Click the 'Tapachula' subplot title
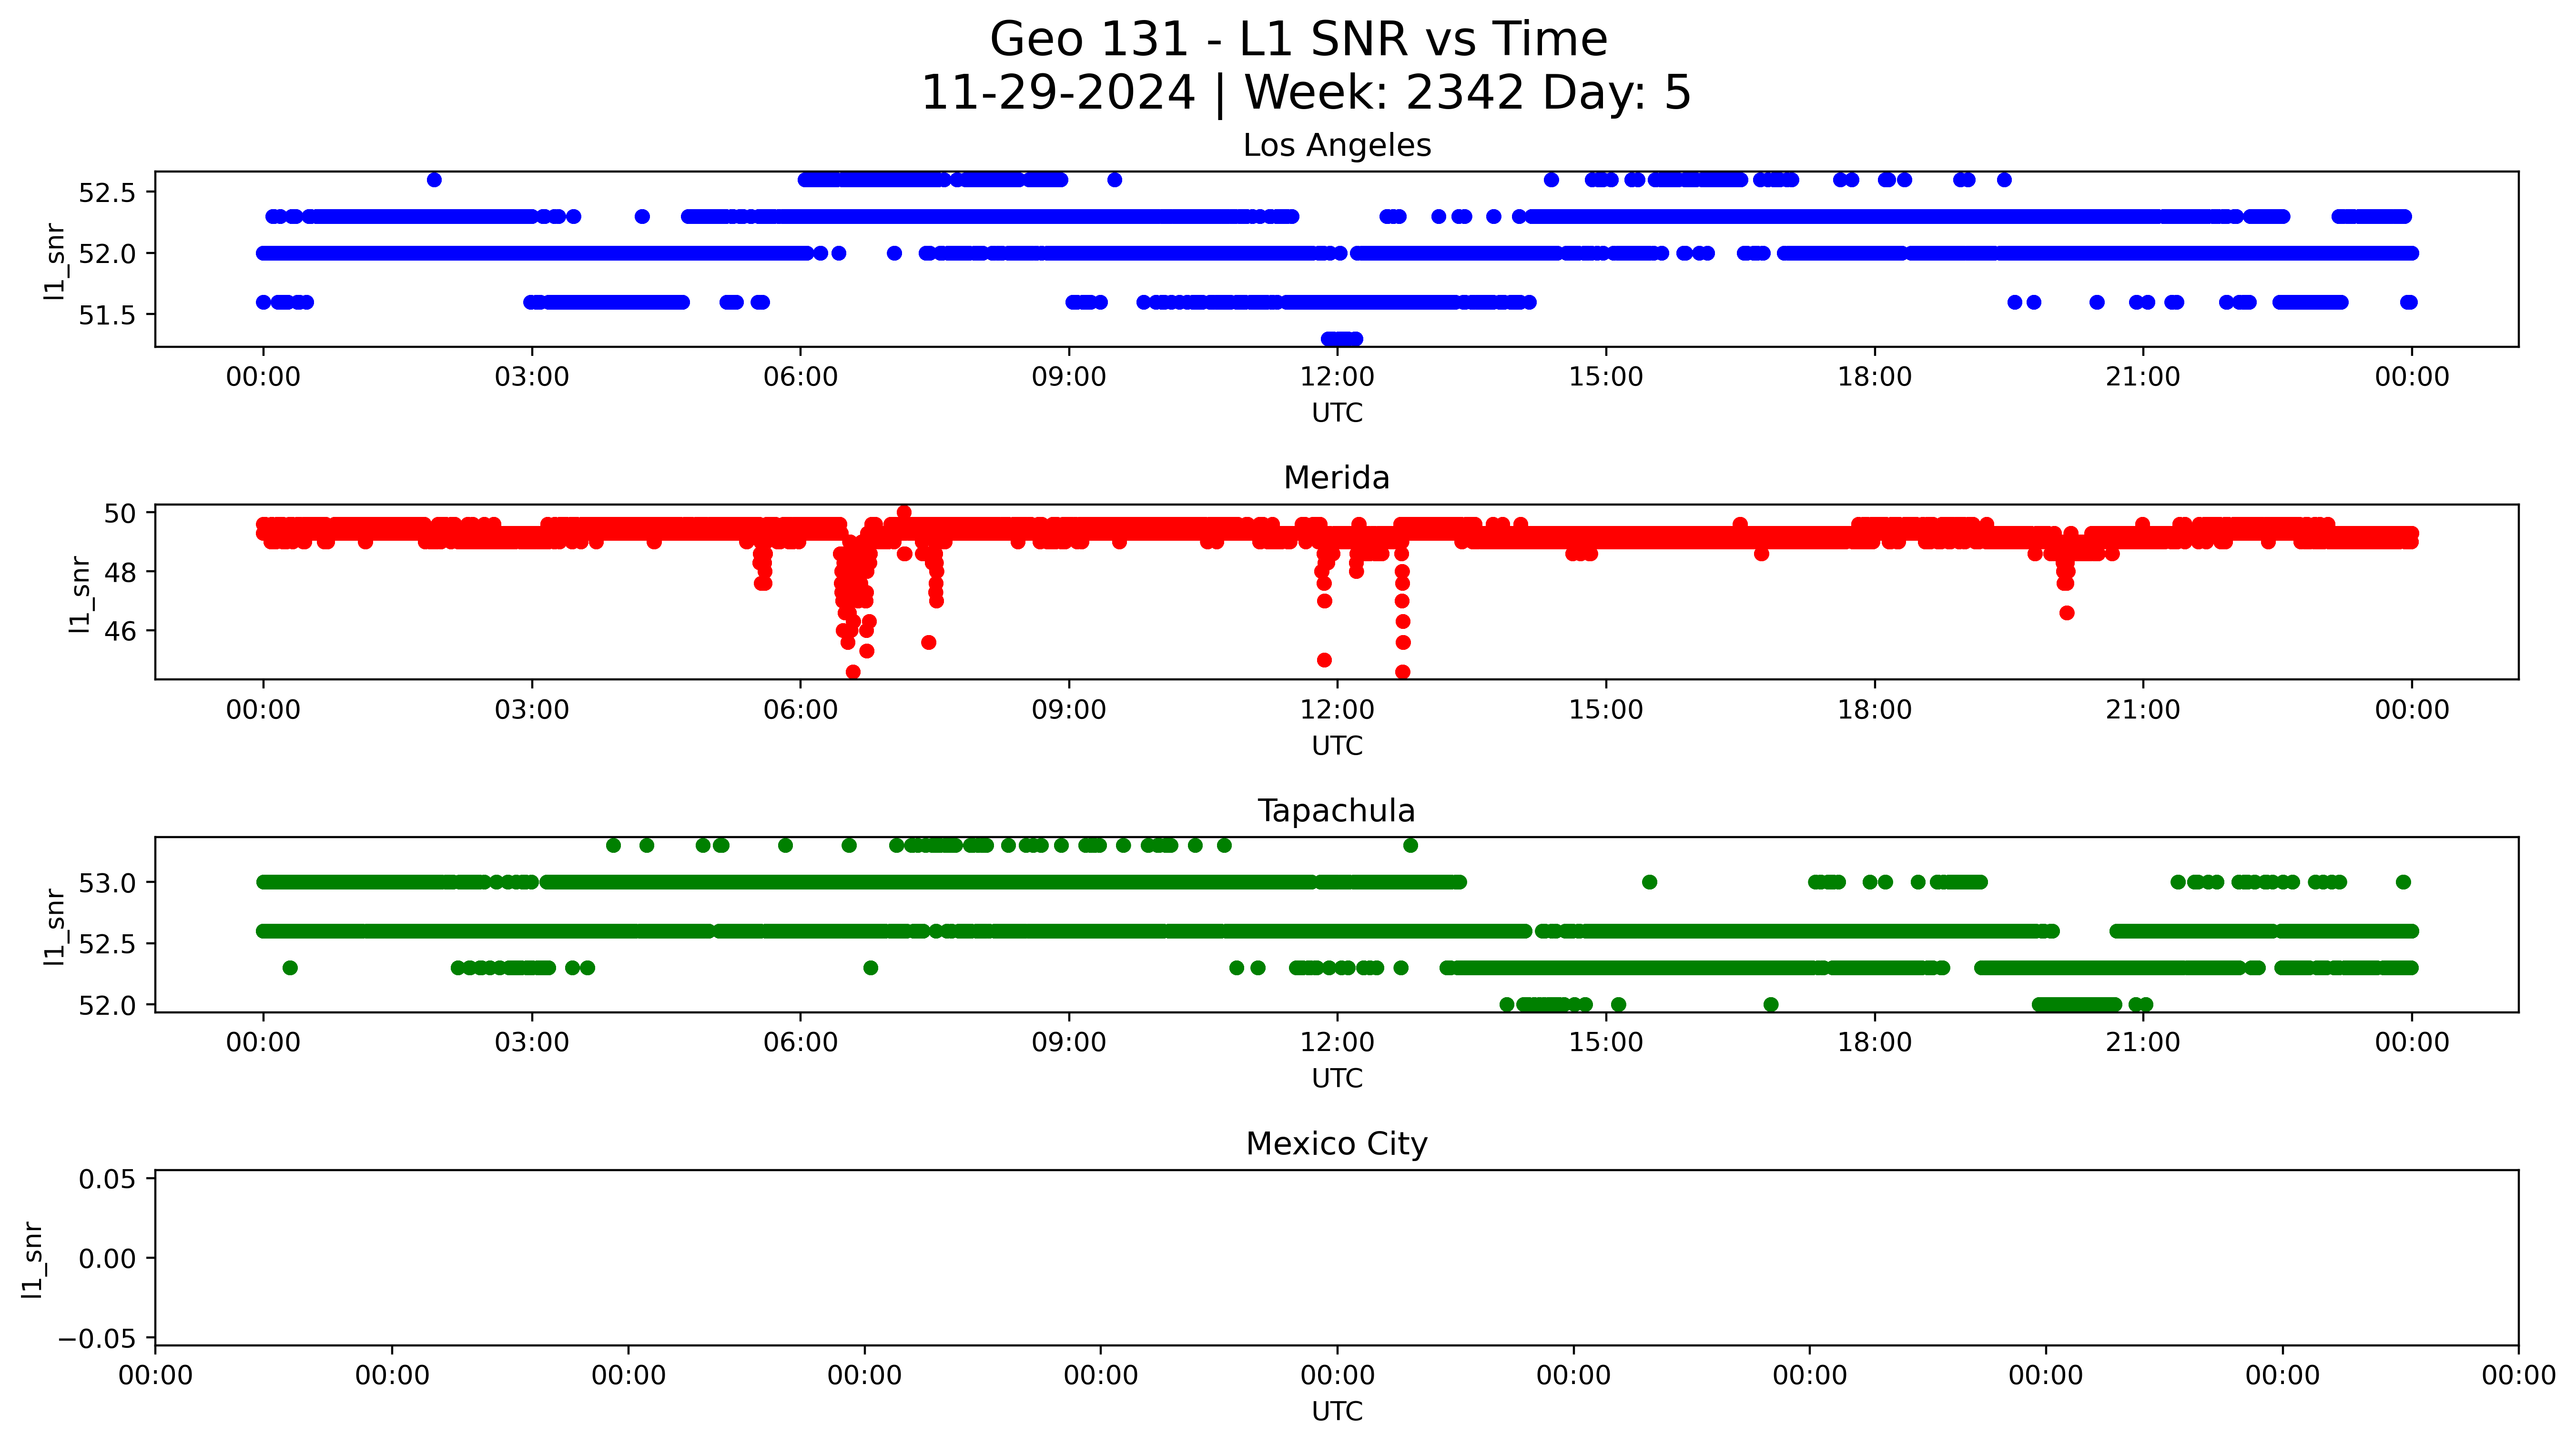The width and height of the screenshot is (2576, 1445). [1336, 811]
